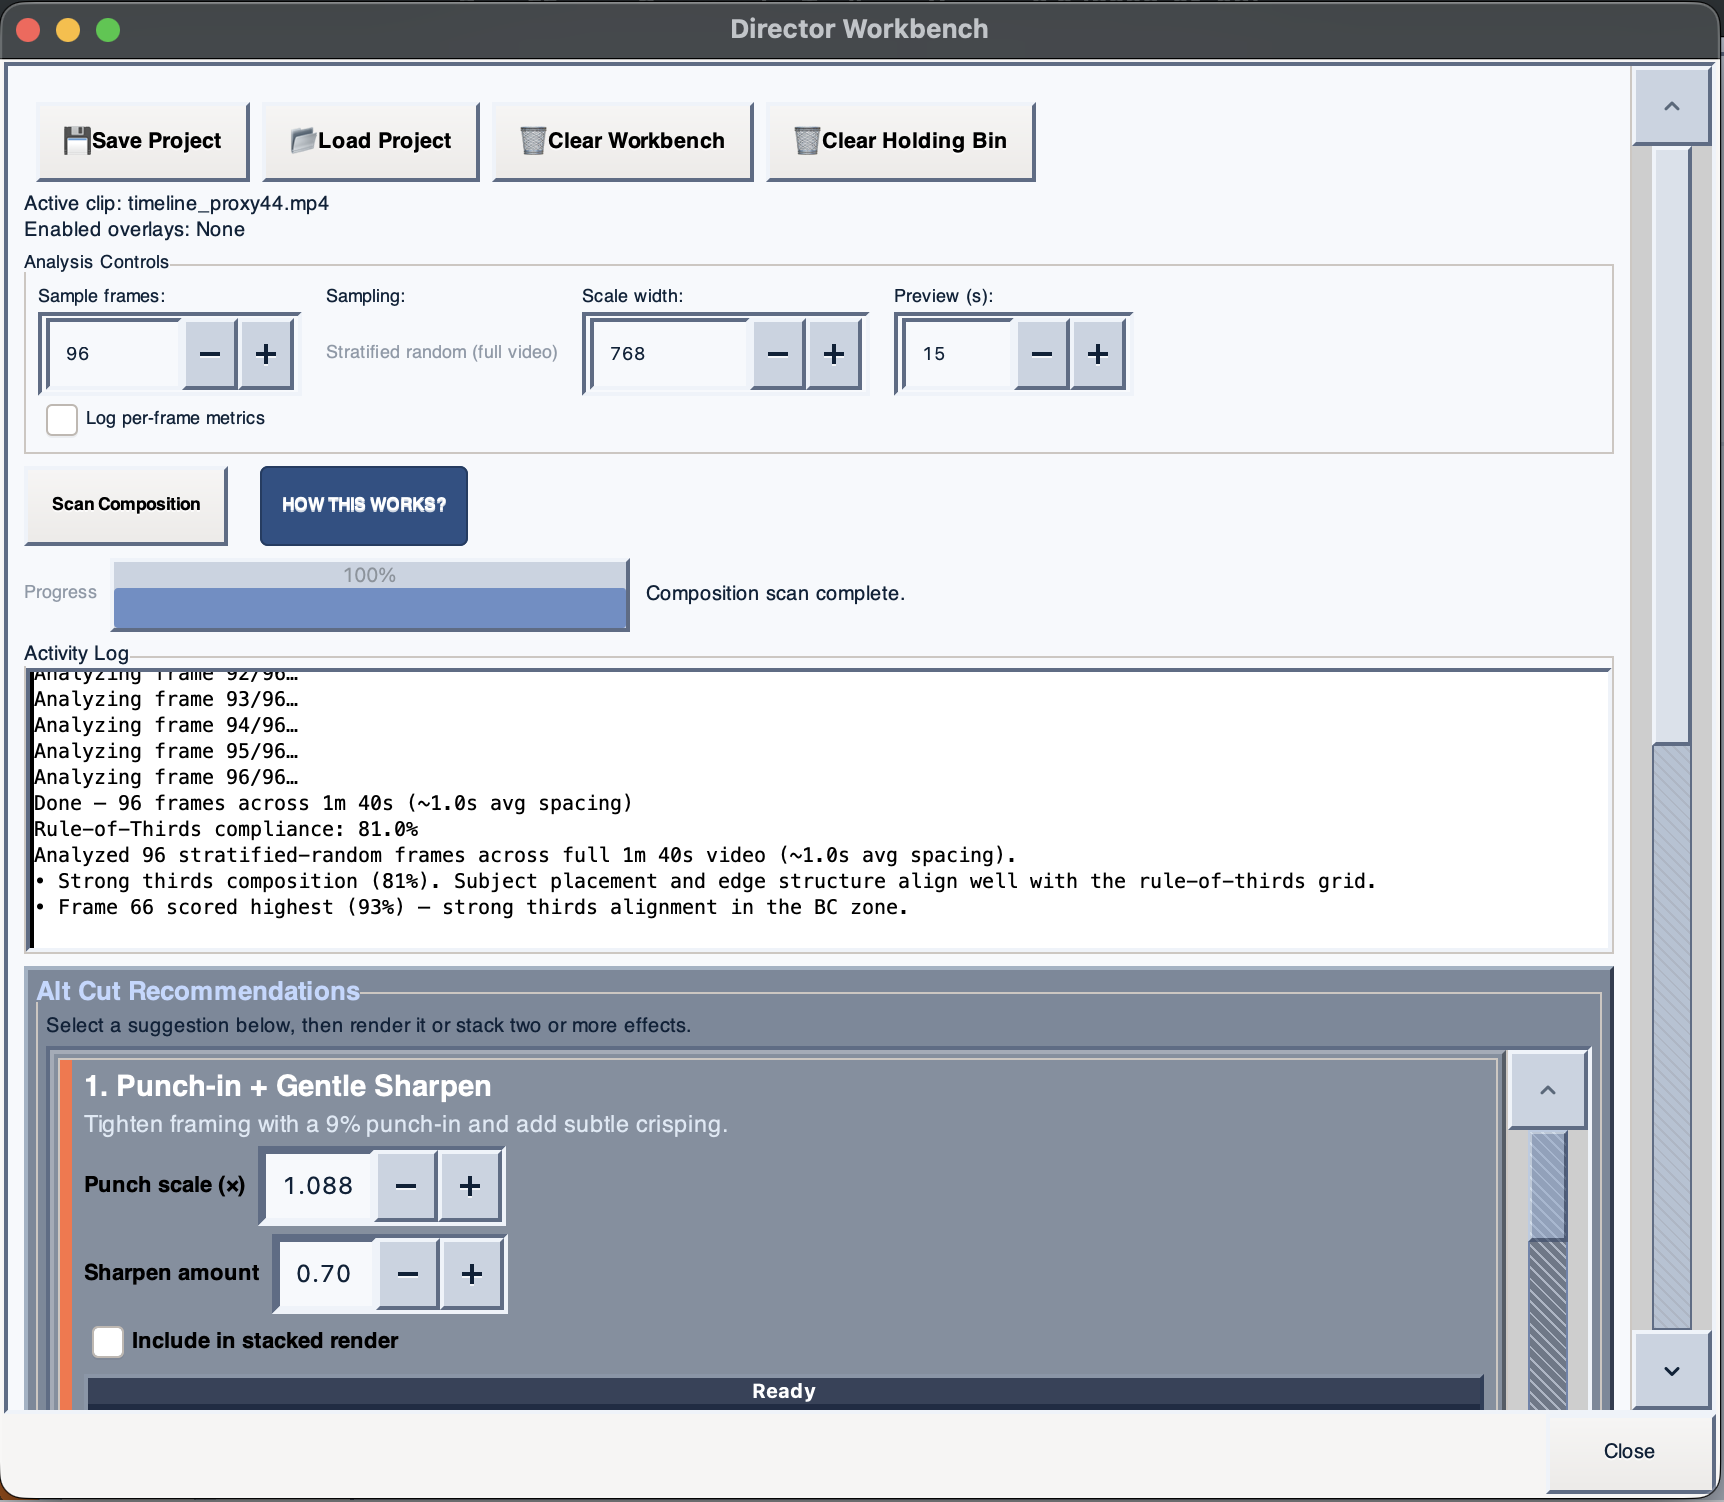Click the Rule-of-Thirds compliance log line
Image resolution: width=1724 pixels, height=1502 pixels.
click(x=226, y=829)
